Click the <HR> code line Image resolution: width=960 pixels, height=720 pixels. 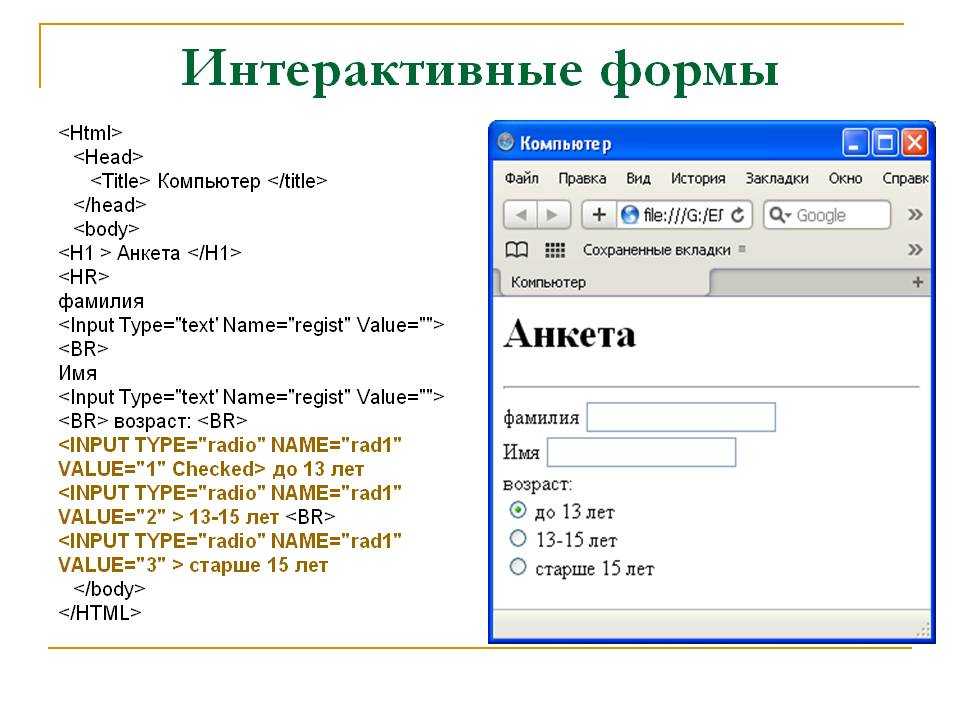click(84, 277)
